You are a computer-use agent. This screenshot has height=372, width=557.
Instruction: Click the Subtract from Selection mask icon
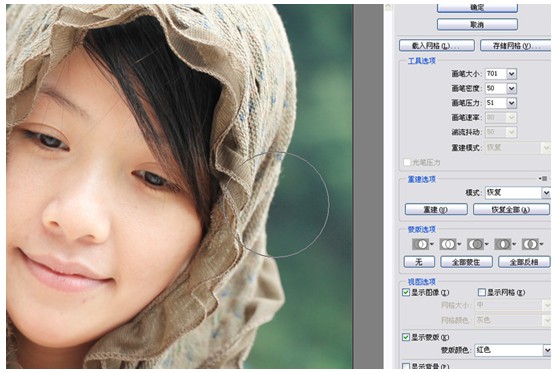pos(477,244)
